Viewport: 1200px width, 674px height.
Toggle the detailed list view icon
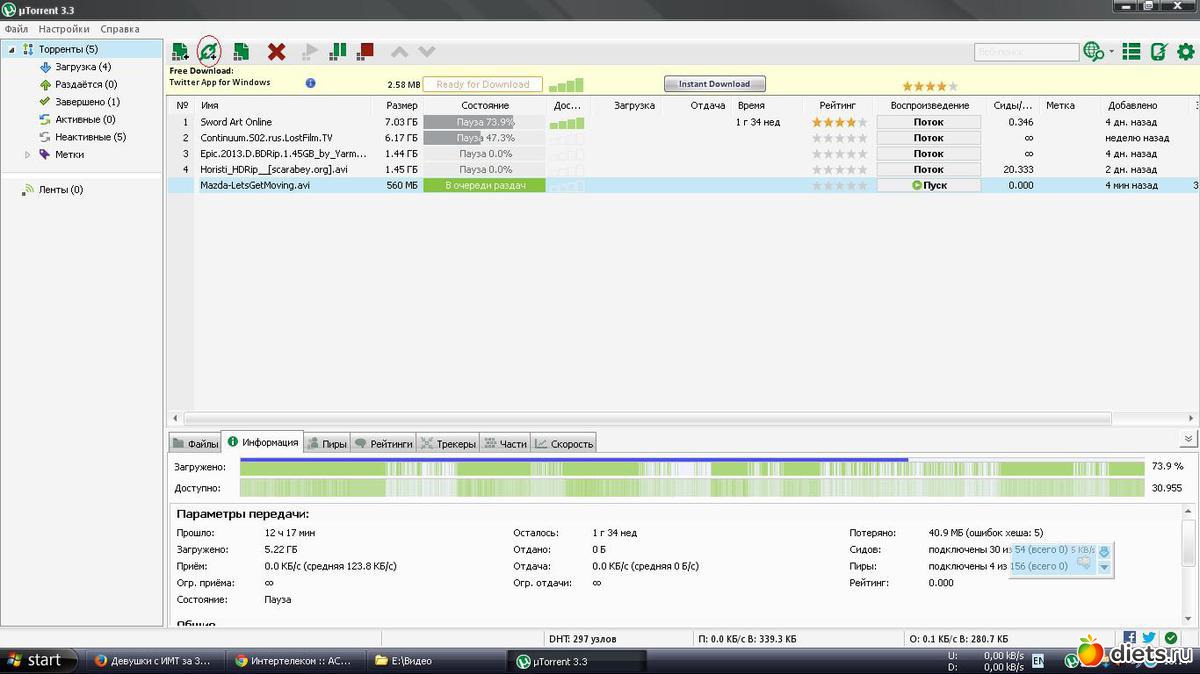pyautogui.click(x=1131, y=51)
